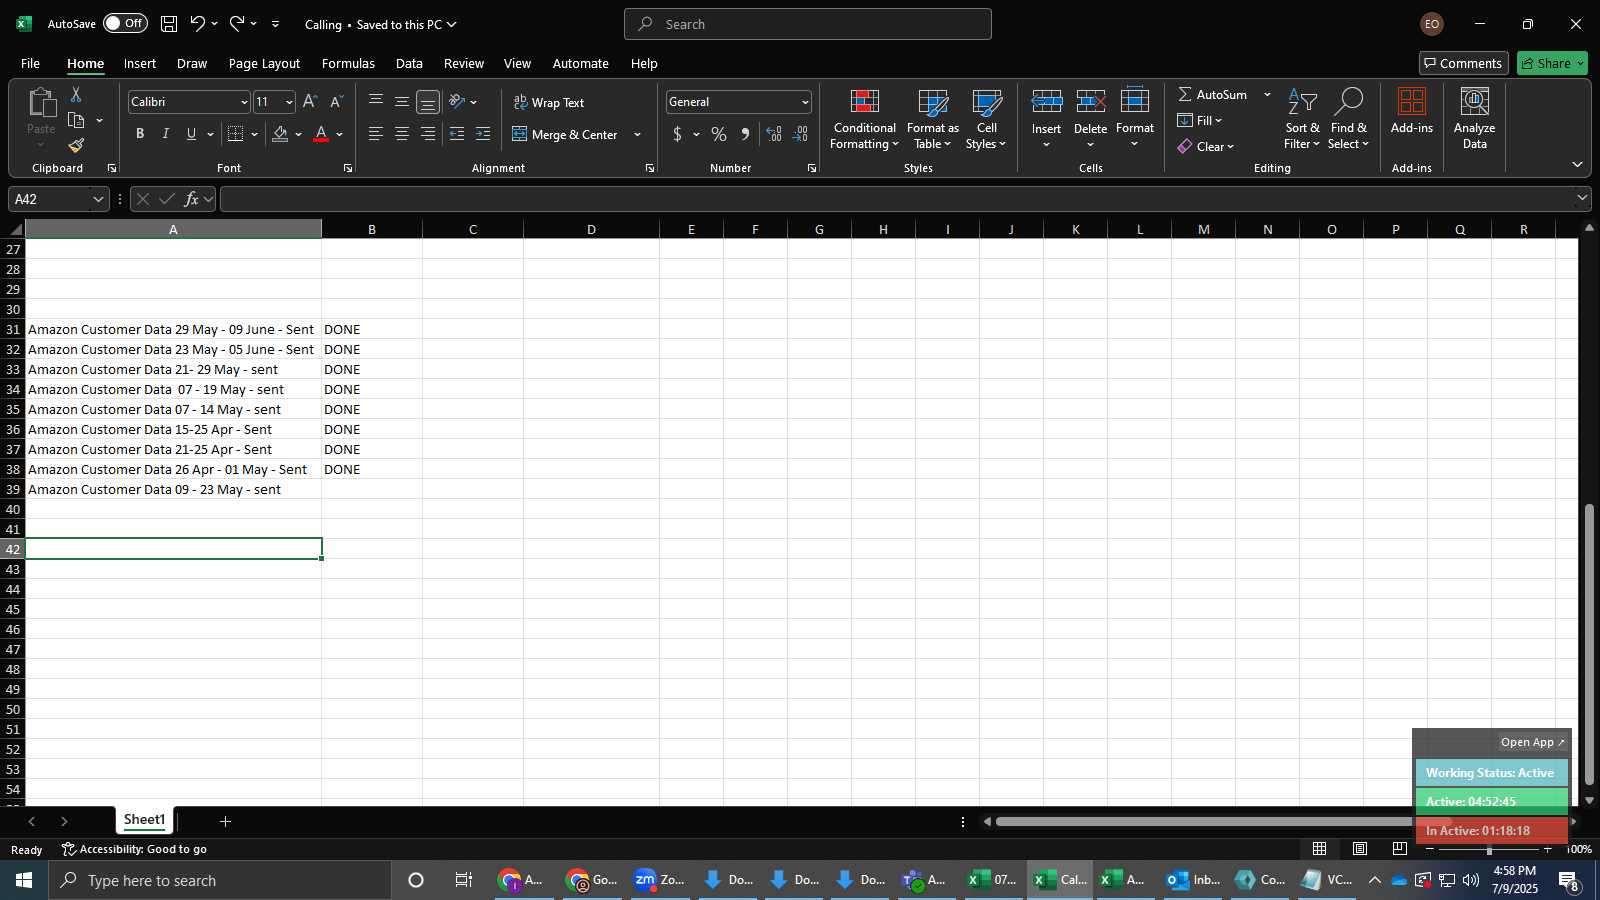Viewport: 1600px width, 900px height.
Task: Open the File menu
Action: point(30,63)
